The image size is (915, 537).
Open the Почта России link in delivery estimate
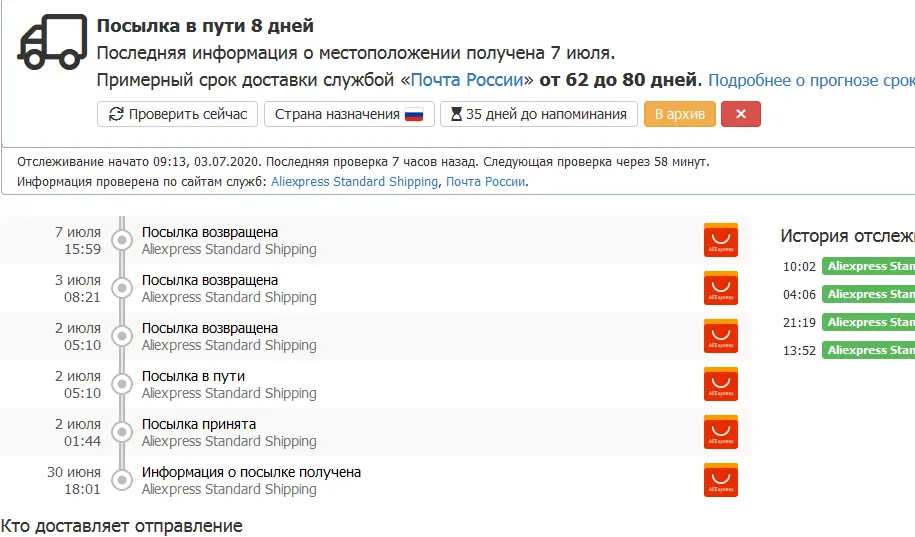pyautogui.click(x=467, y=80)
